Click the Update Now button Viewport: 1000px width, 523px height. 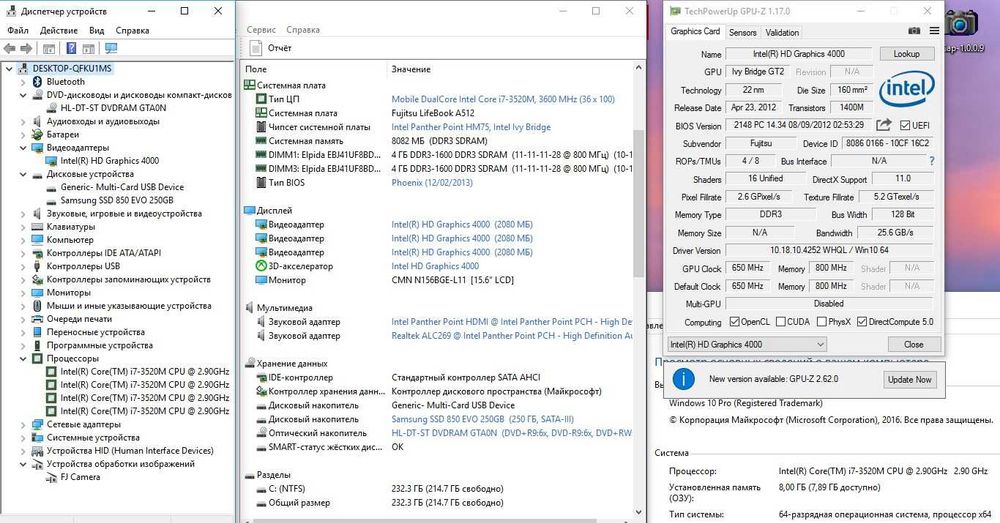[909, 379]
